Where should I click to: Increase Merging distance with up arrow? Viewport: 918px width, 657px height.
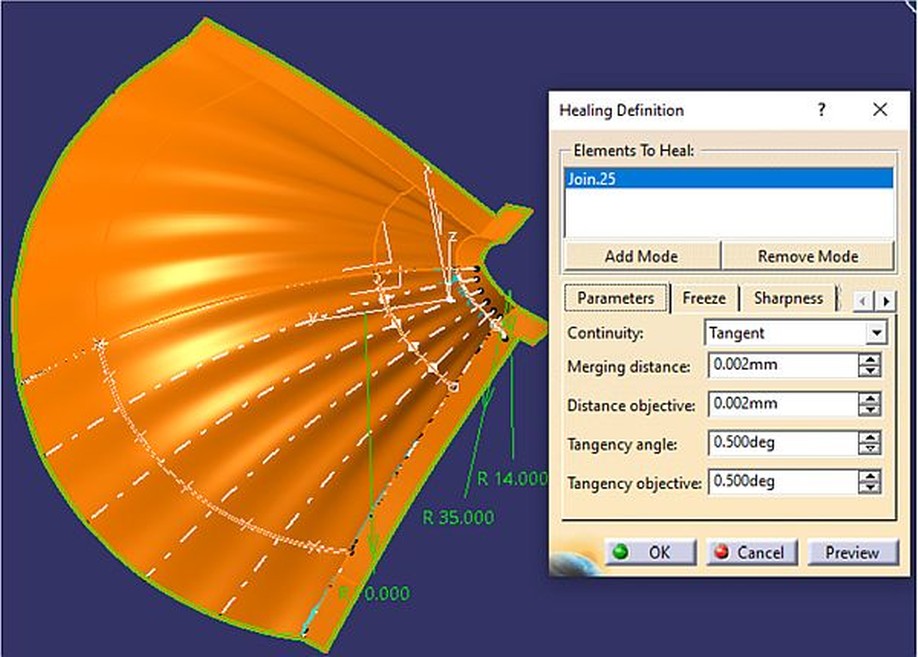click(x=870, y=361)
